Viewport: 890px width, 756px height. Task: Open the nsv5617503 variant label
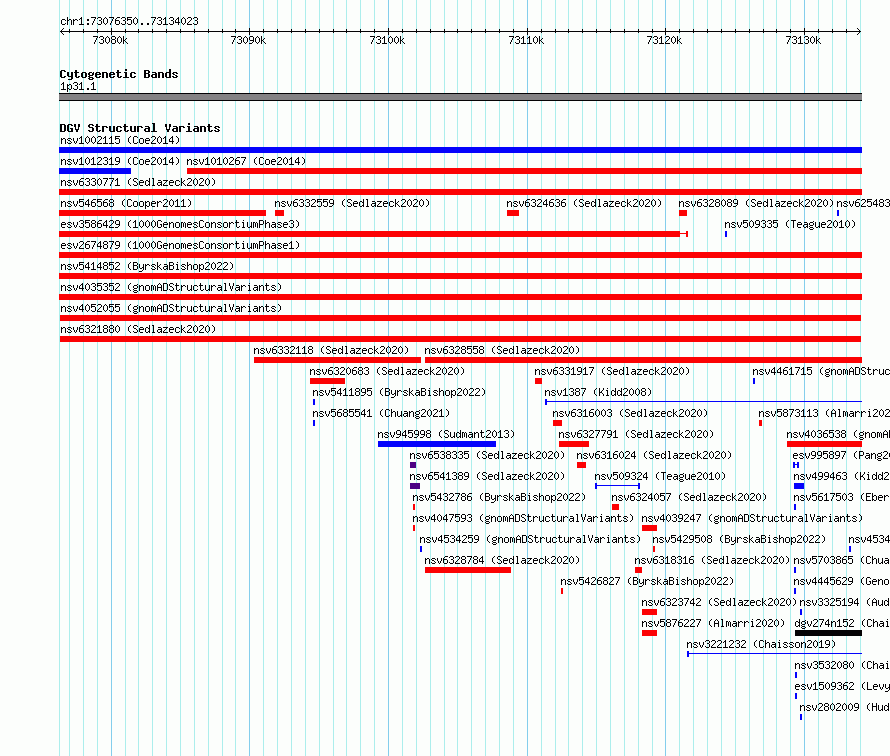(x=841, y=497)
